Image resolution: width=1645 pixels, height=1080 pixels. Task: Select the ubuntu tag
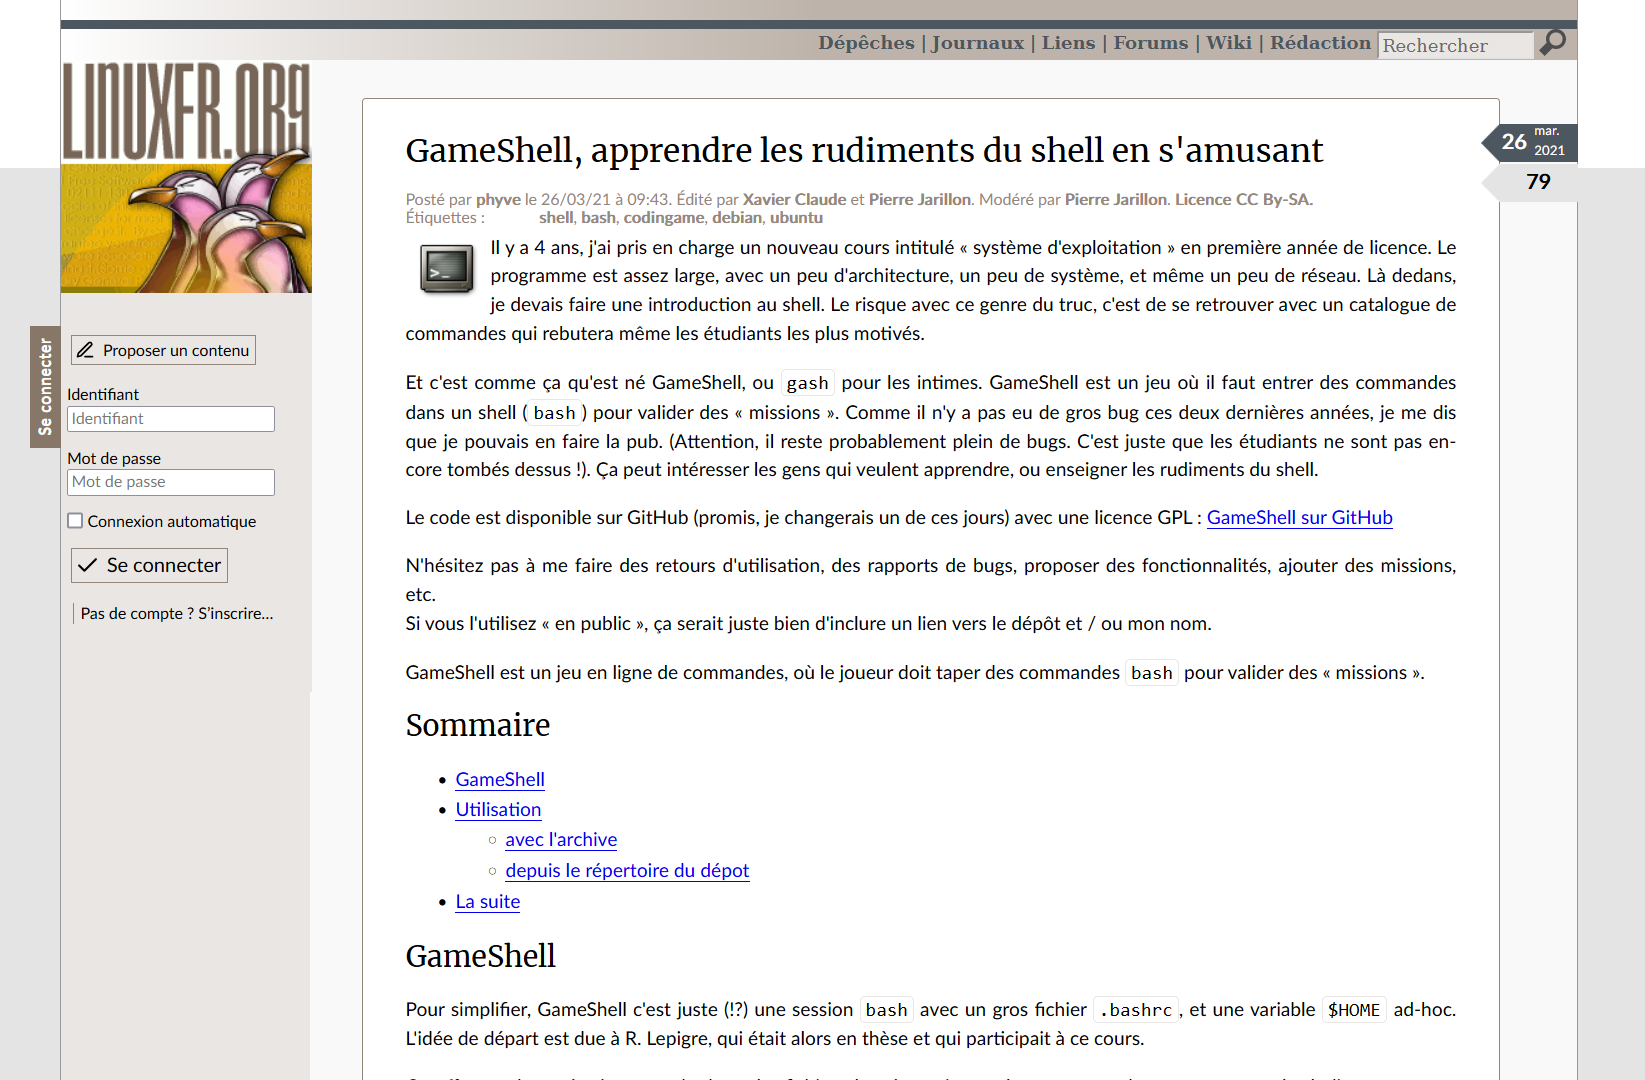[796, 217]
